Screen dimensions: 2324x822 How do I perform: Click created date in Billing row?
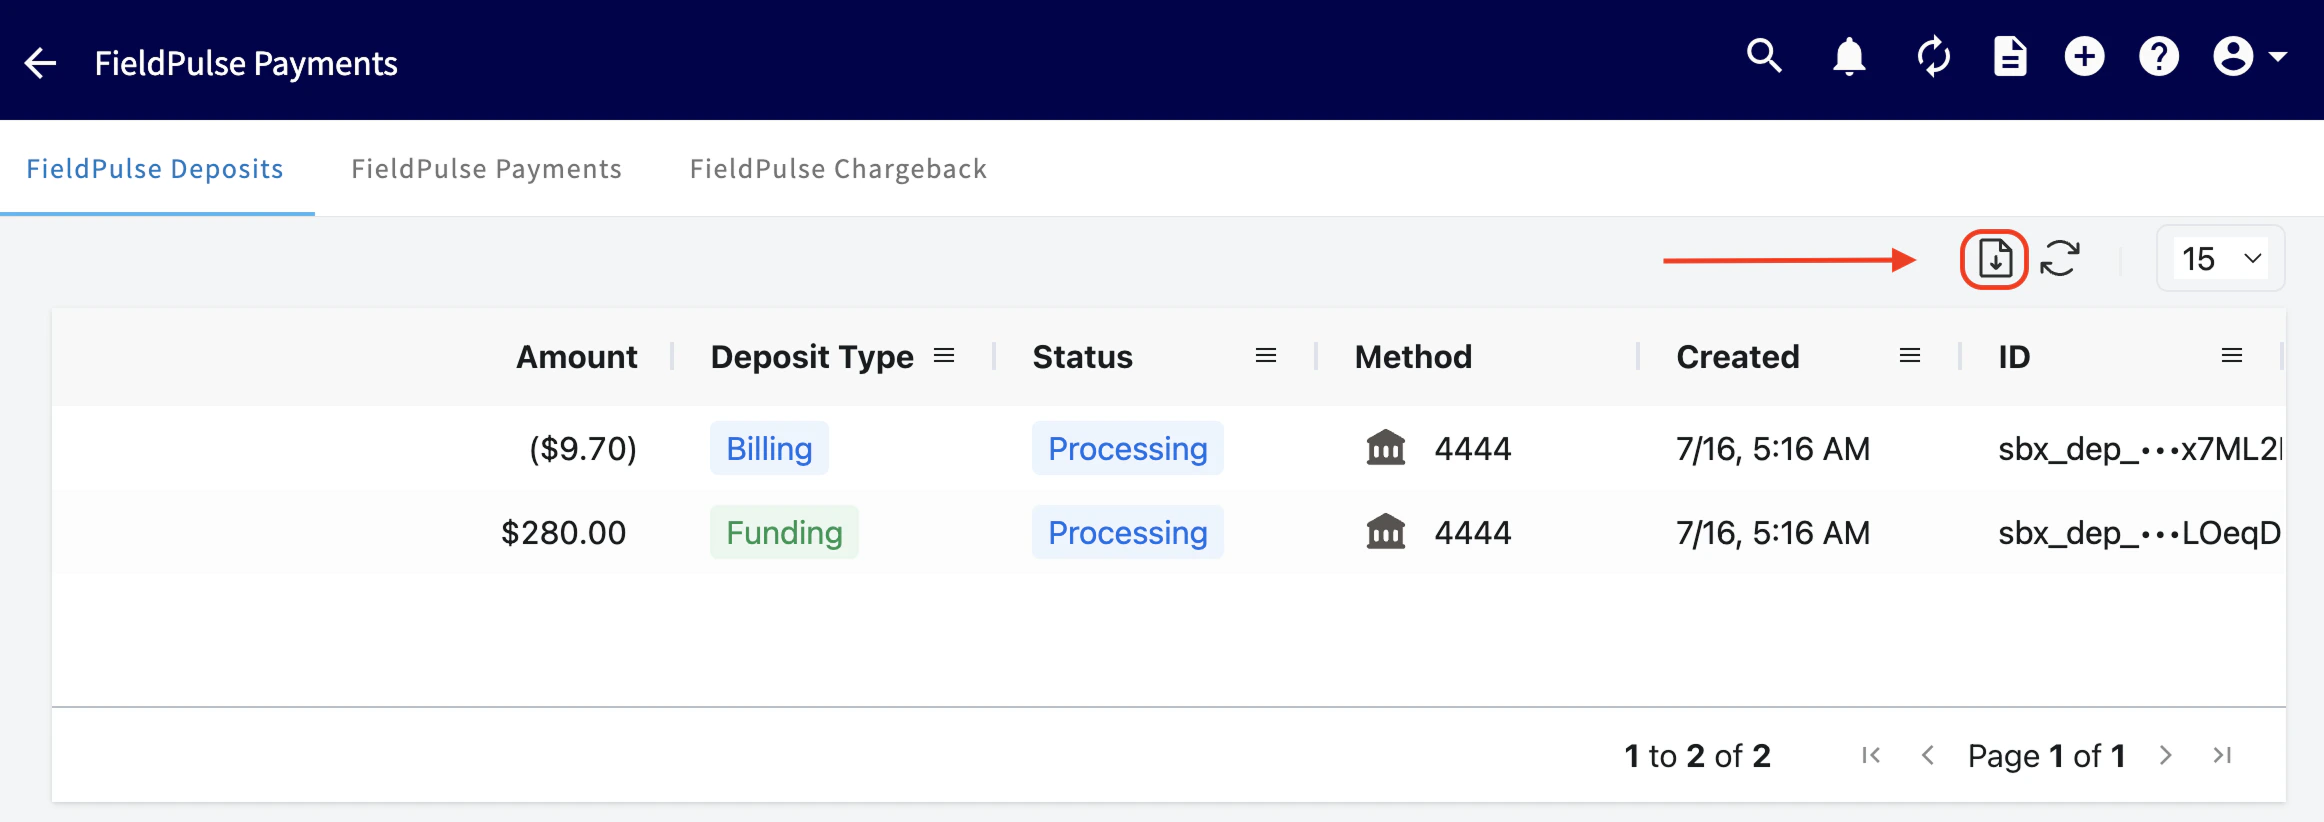click(x=1773, y=449)
